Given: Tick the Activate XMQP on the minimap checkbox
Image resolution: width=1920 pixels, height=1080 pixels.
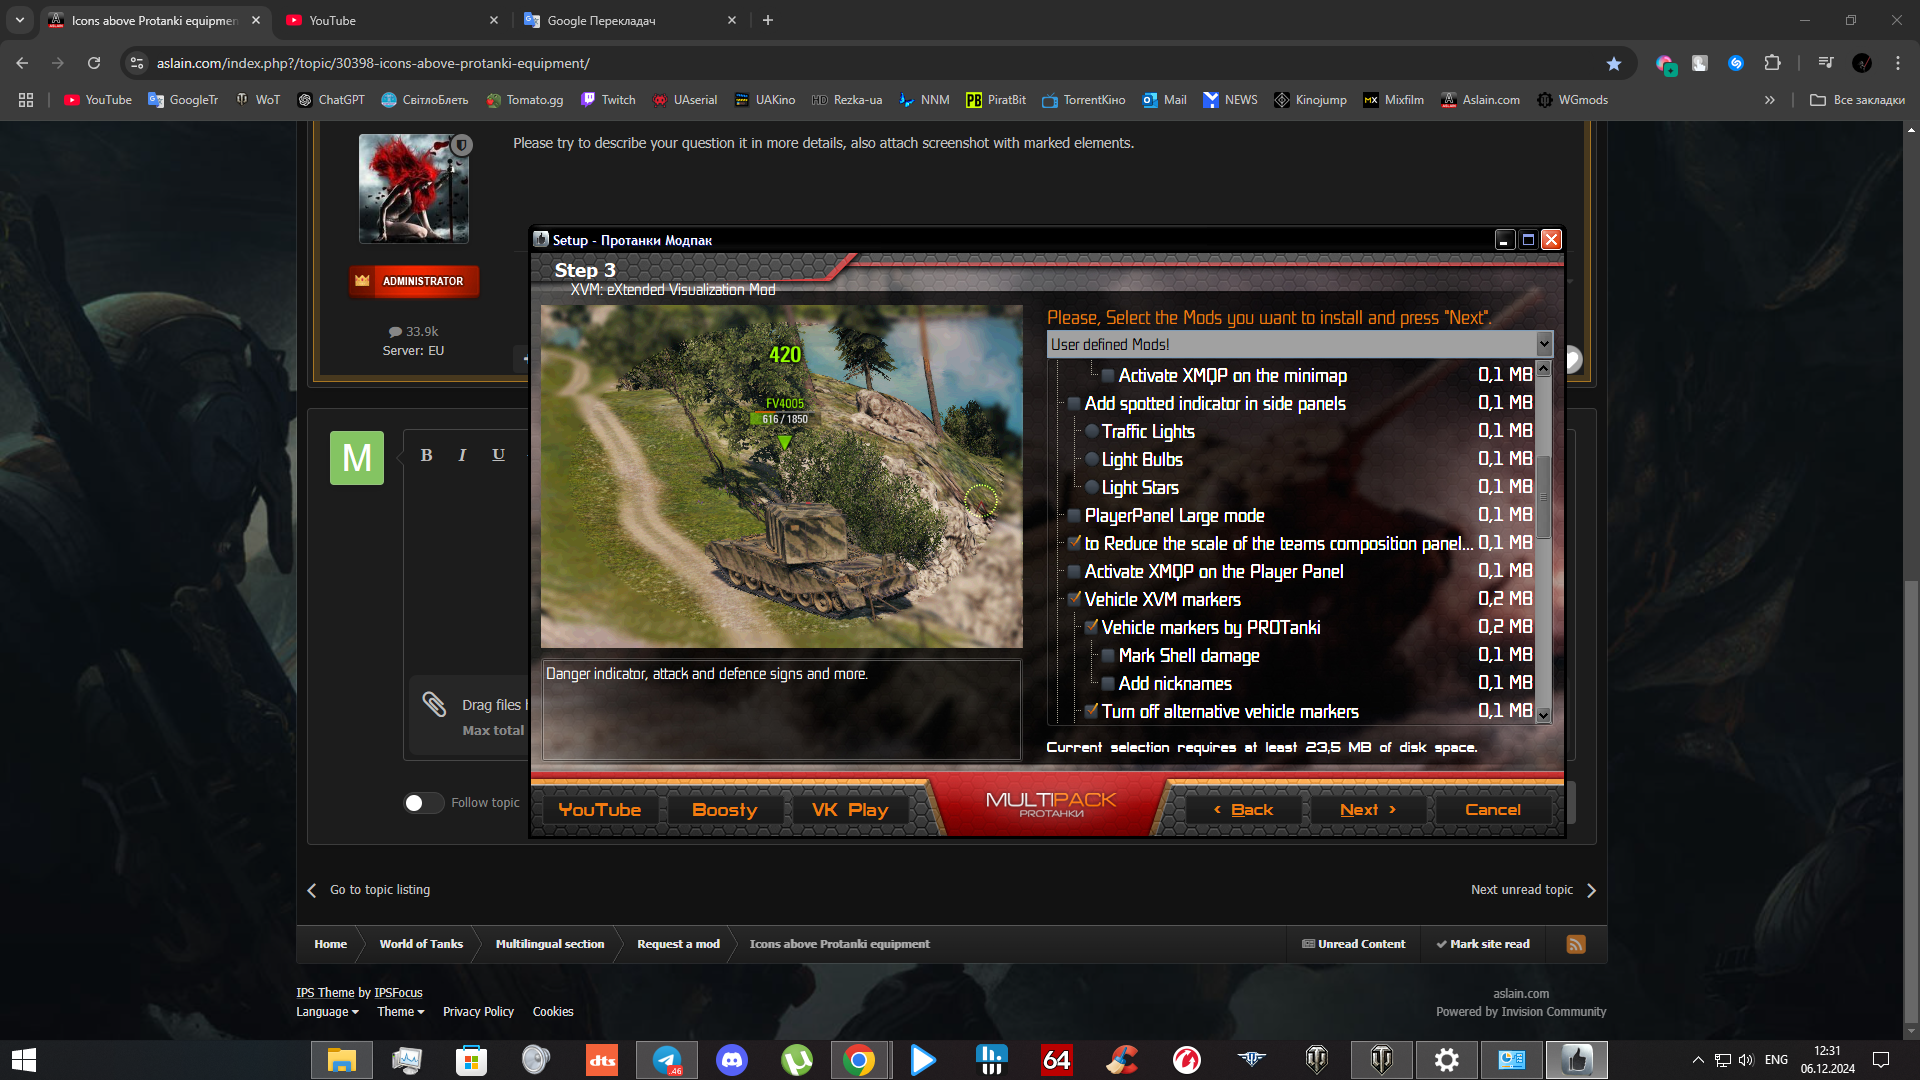Looking at the screenshot, I should click(x=1108, y=376).
